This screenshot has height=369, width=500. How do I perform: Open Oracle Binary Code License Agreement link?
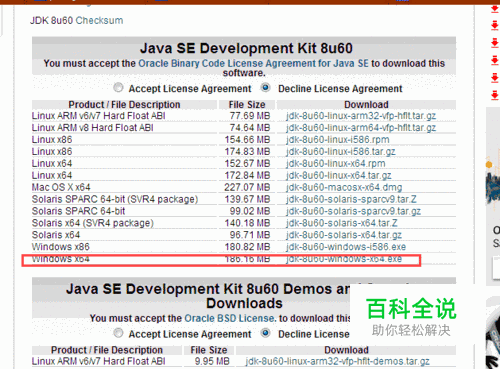(x=253, y=63)
